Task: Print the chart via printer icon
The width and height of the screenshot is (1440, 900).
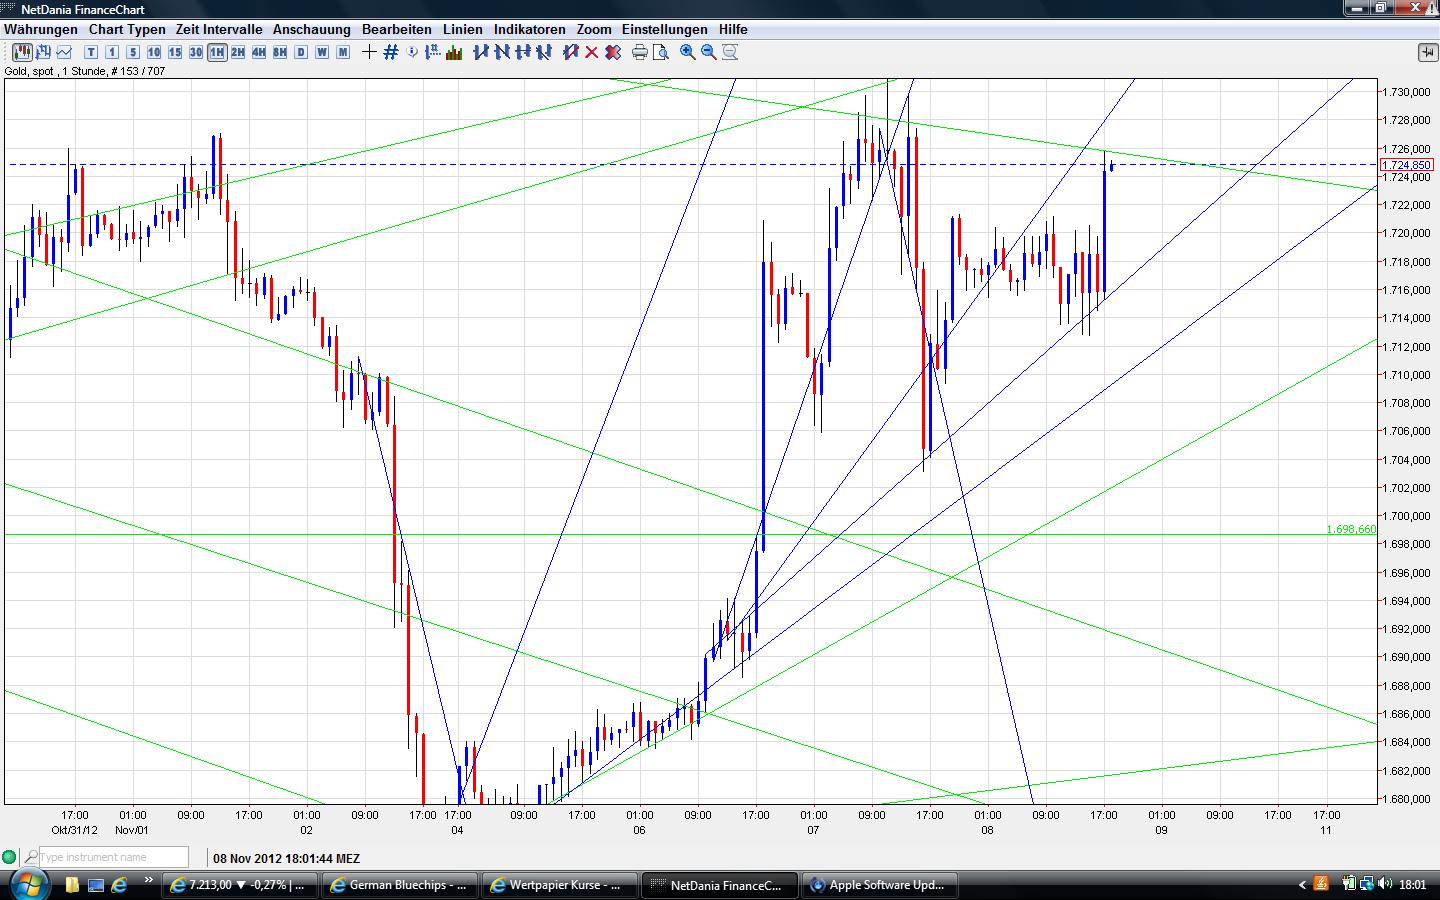Action: (638, 52)
